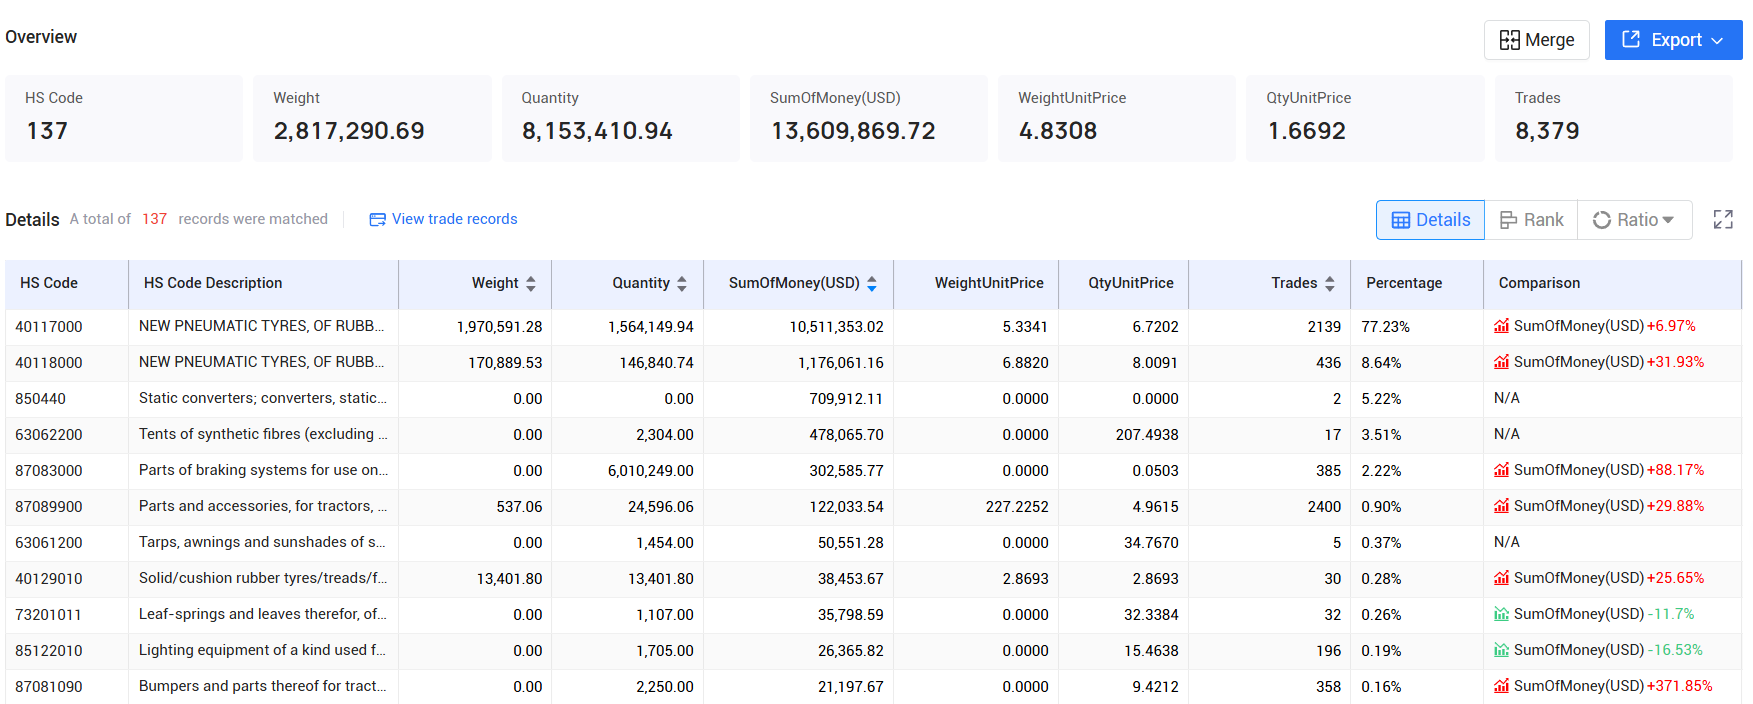
Task: Switch to the Rank tab
Action: coord(1531,220)
